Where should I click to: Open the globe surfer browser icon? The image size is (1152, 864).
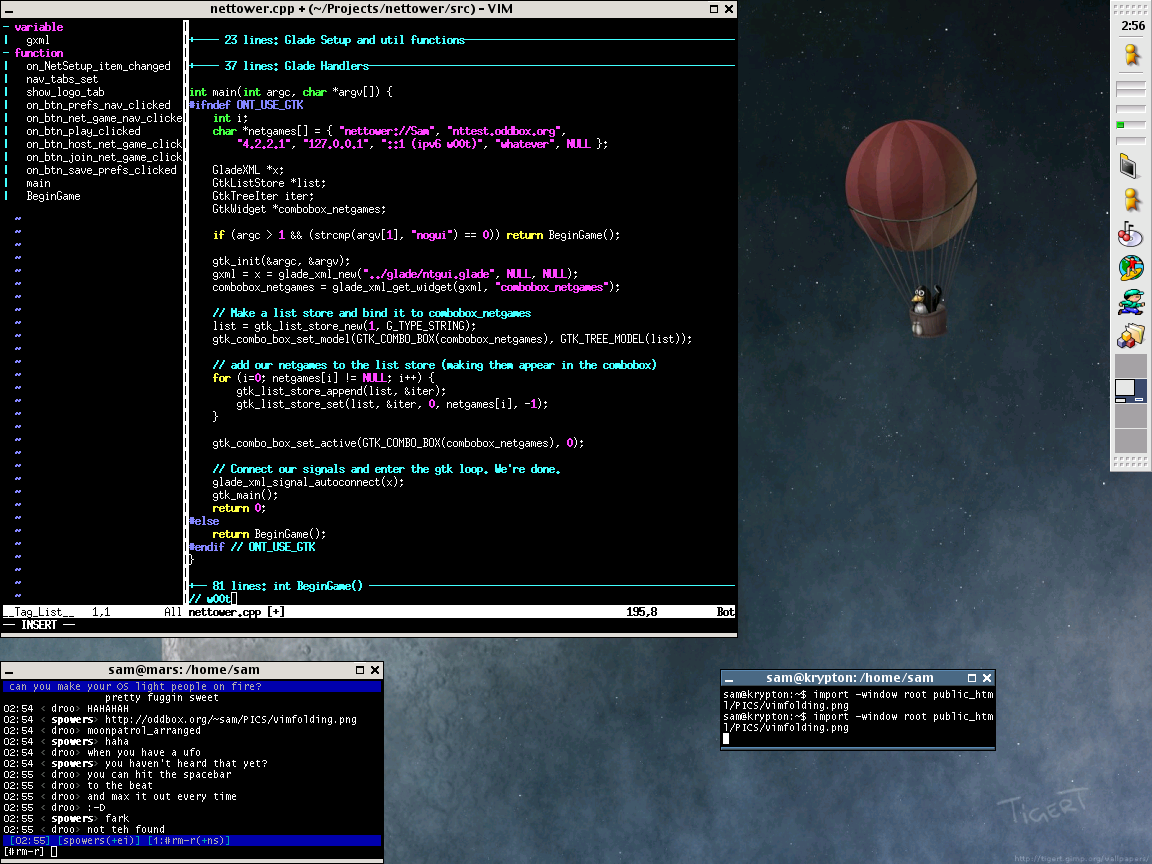click(x=1131, y=268)
